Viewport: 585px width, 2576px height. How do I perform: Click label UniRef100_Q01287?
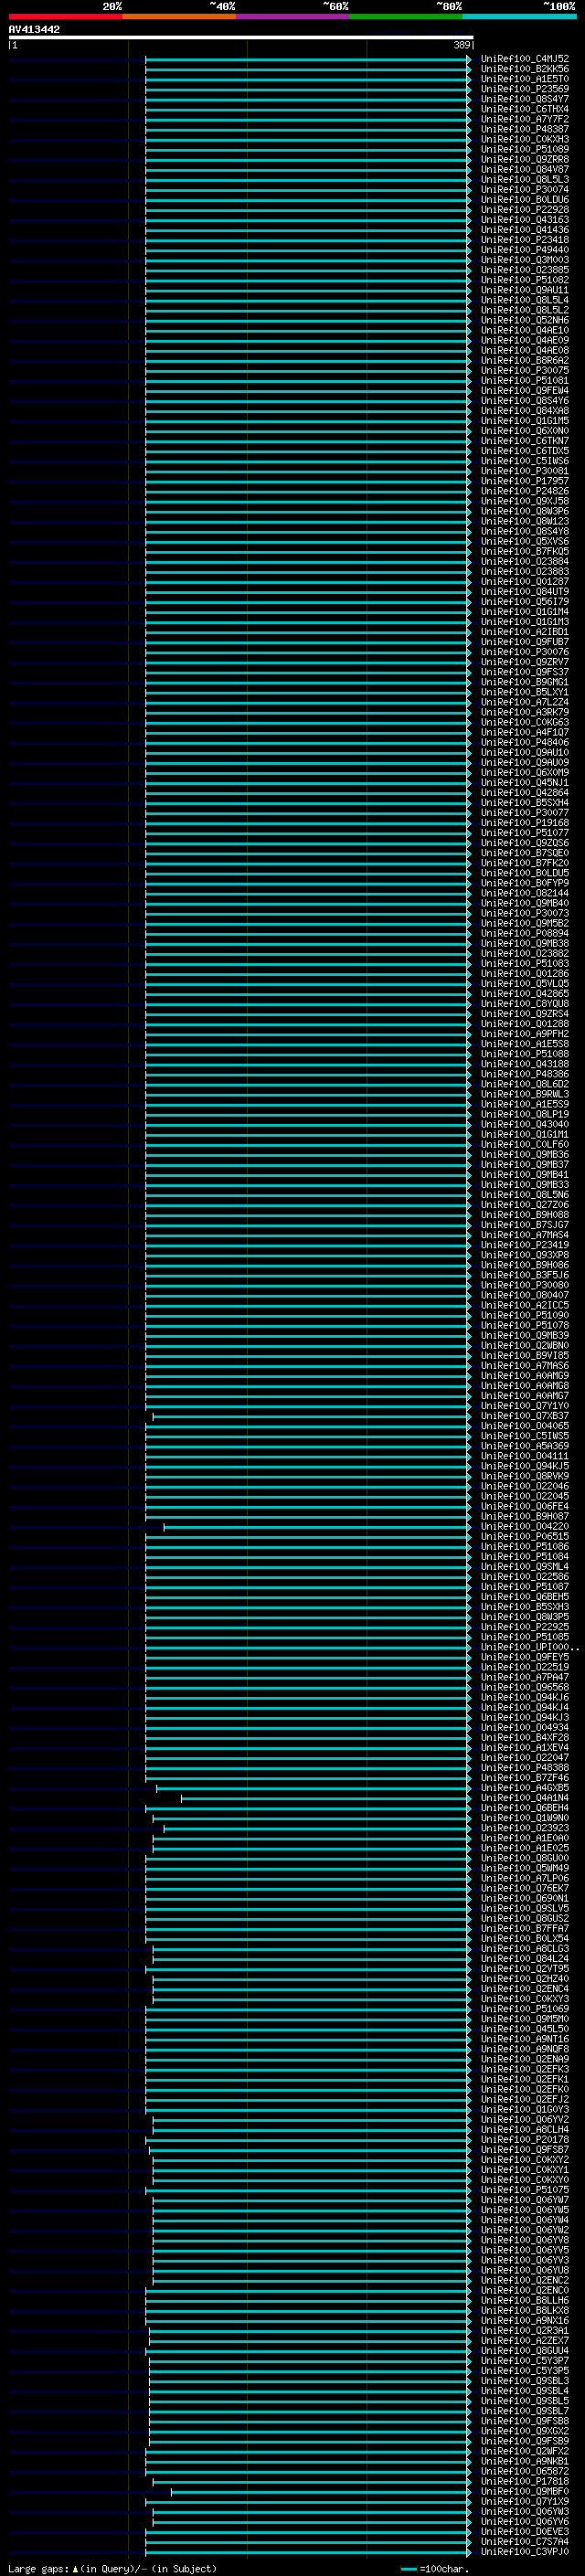(524, 581)
